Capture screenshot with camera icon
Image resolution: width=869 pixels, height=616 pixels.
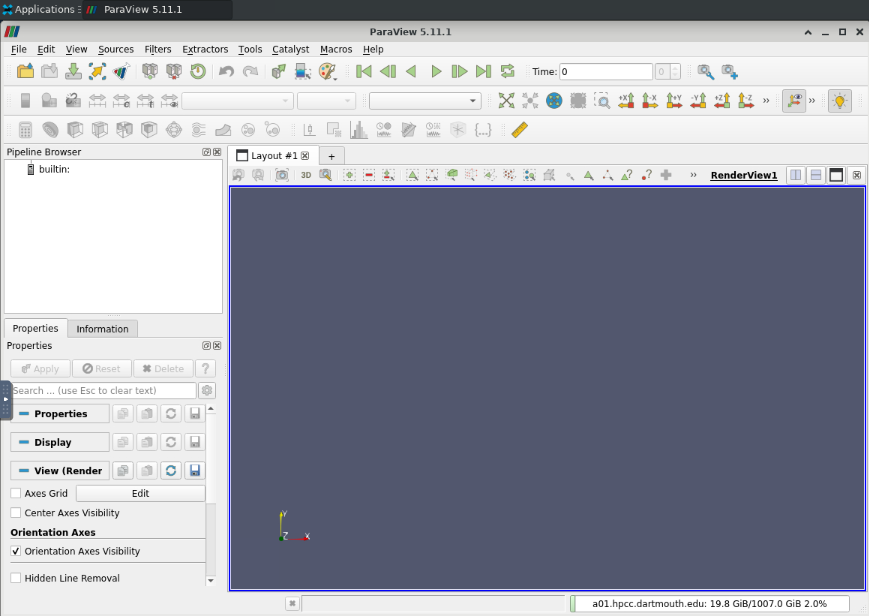point(282,175)
